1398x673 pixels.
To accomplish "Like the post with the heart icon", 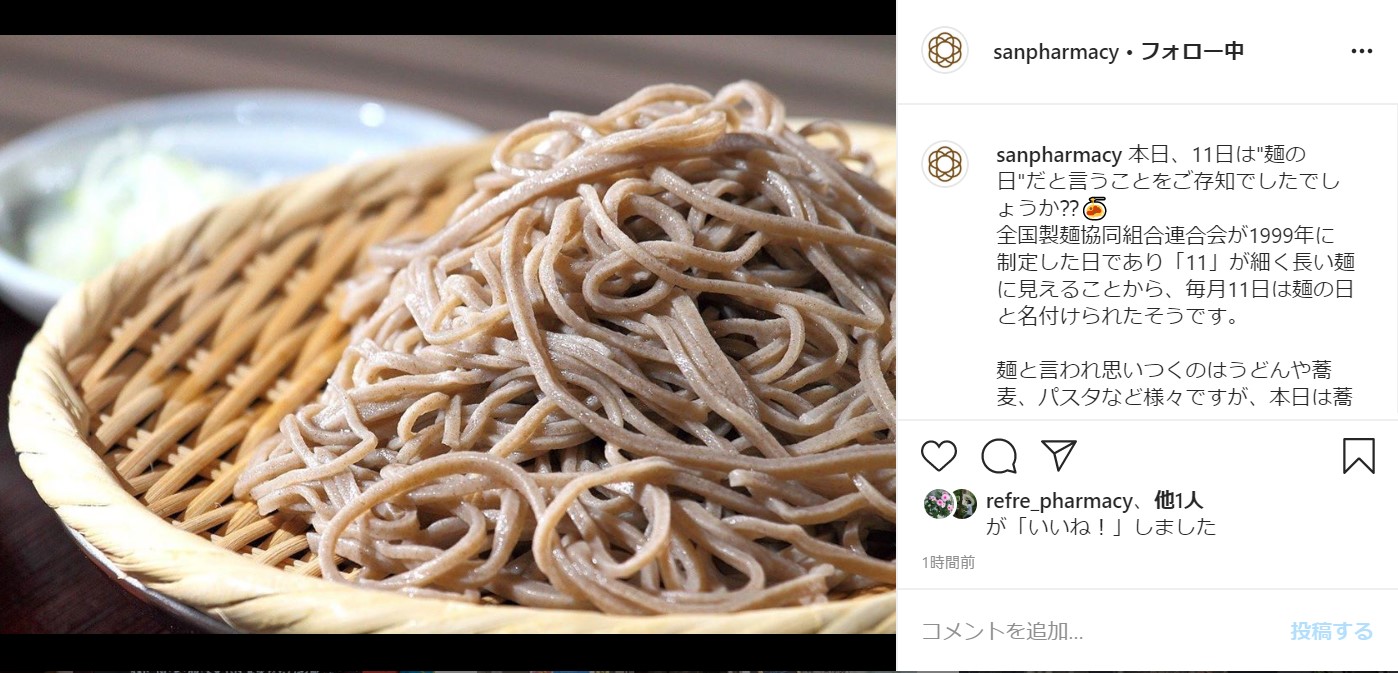I will 939,456.
